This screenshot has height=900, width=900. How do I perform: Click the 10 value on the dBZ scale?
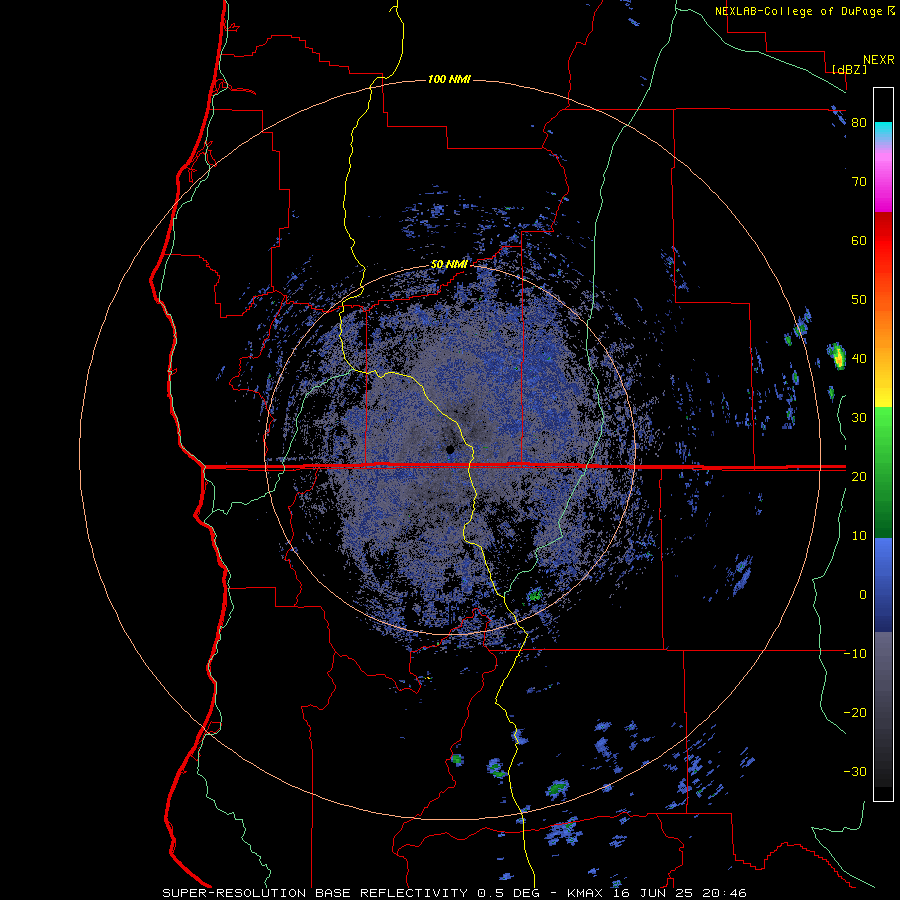click(x=859, y=536)
